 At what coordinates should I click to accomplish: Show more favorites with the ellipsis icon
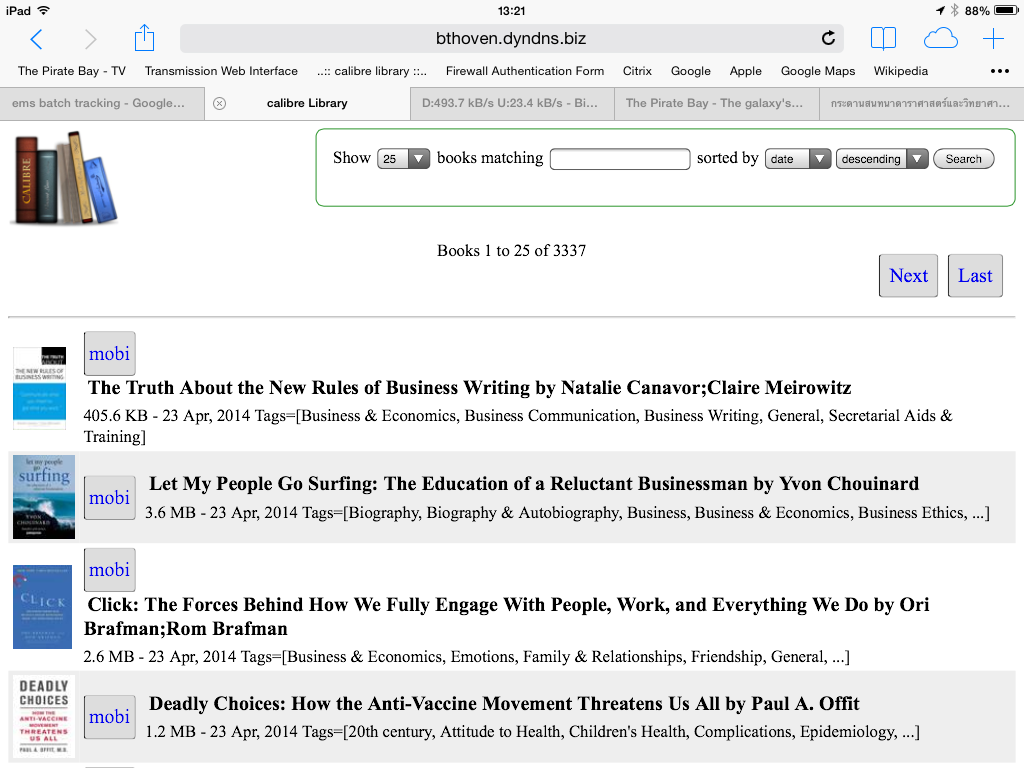1000,71
